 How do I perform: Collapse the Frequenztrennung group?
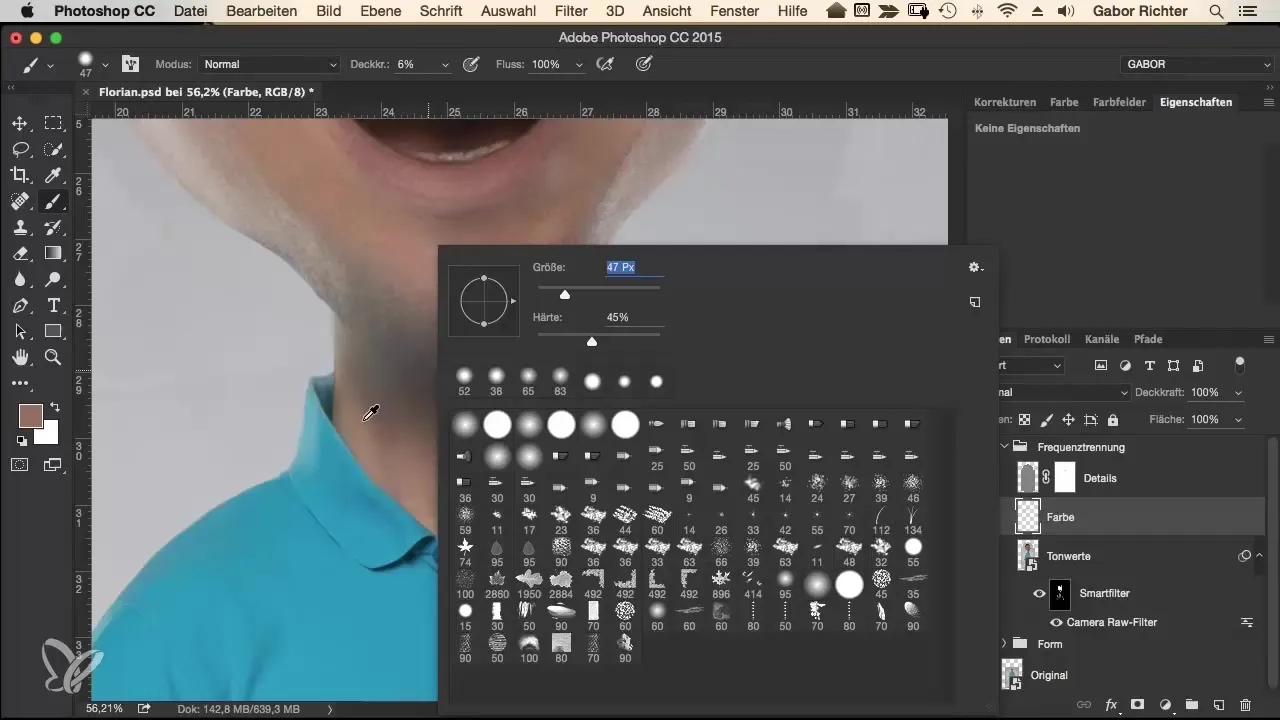(x=1005, y=447)
